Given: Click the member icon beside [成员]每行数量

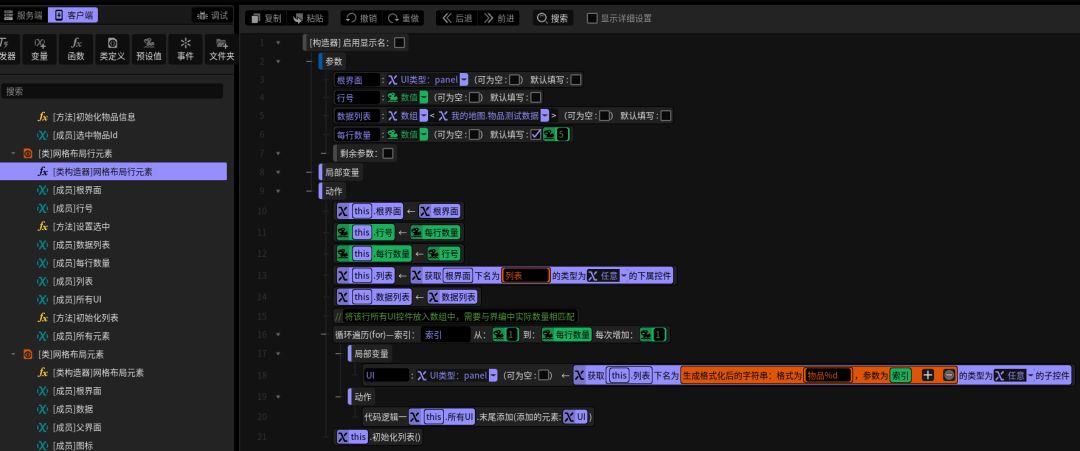Looking at the screenshot, I should point(43,263).
